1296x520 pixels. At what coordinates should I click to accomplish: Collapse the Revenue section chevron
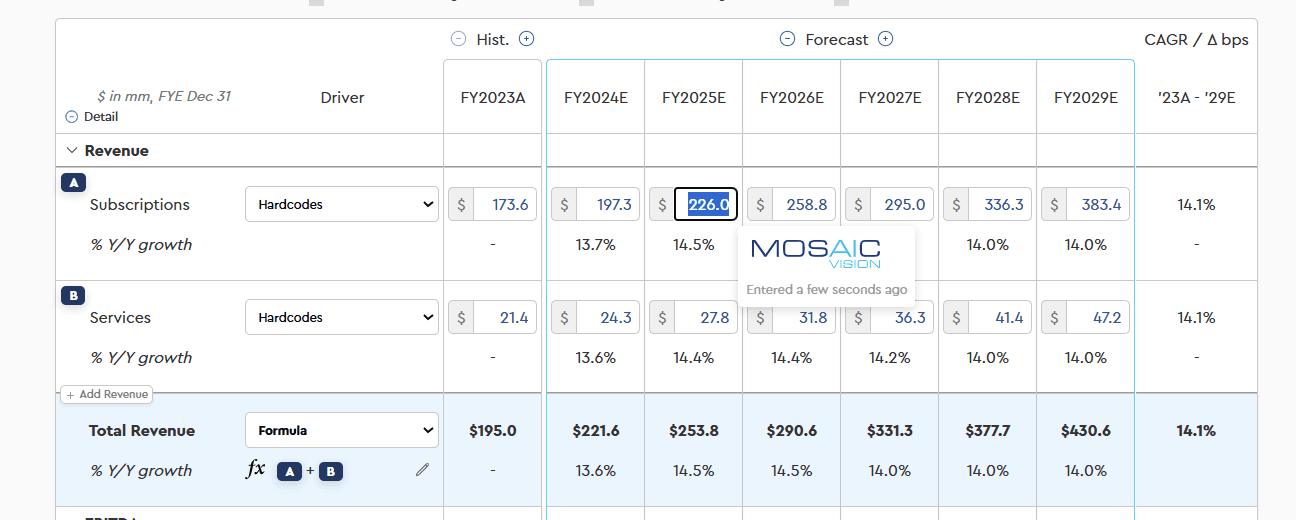71,151
